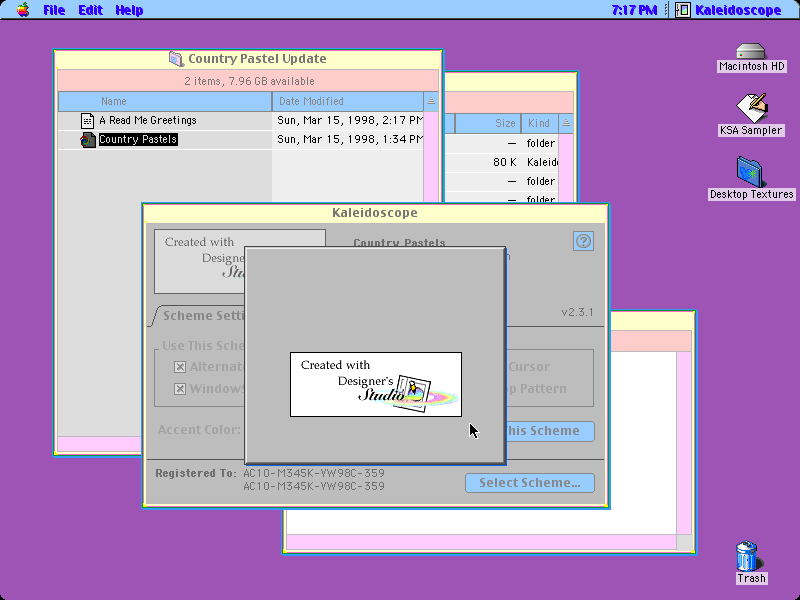Click the '80 K' size value
The image size is (800, 600).
coord(505,162)
